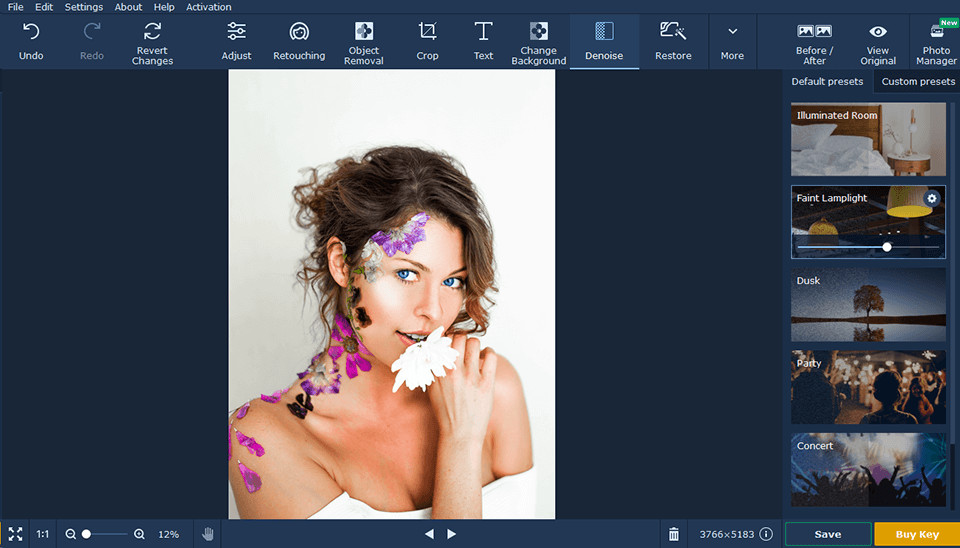Viewport: 960px width, 548px height.
Task: Open the Edit menu
Action: pos(43,7)
